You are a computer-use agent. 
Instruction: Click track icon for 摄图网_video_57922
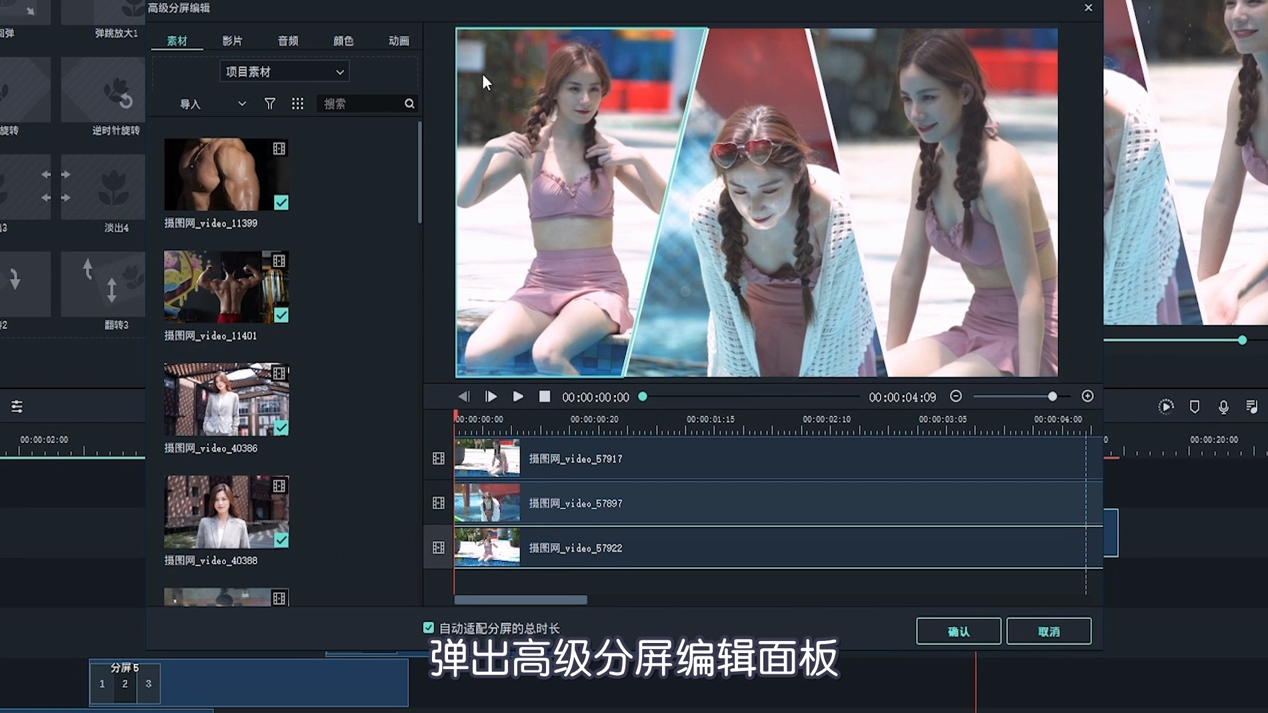click(x=438, y=548)
